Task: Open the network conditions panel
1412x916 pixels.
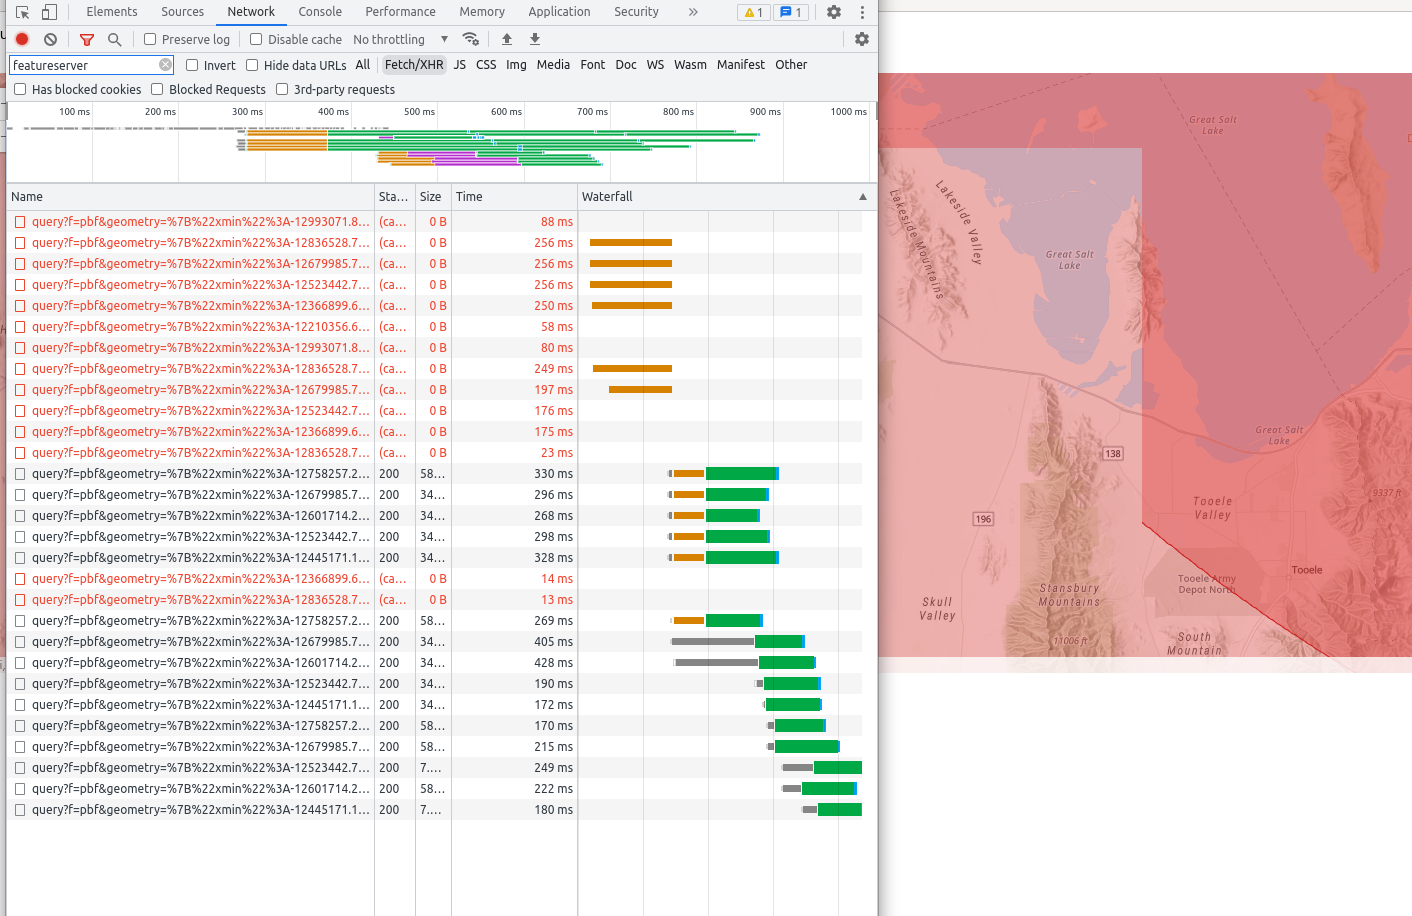Action: click(471, 38)
